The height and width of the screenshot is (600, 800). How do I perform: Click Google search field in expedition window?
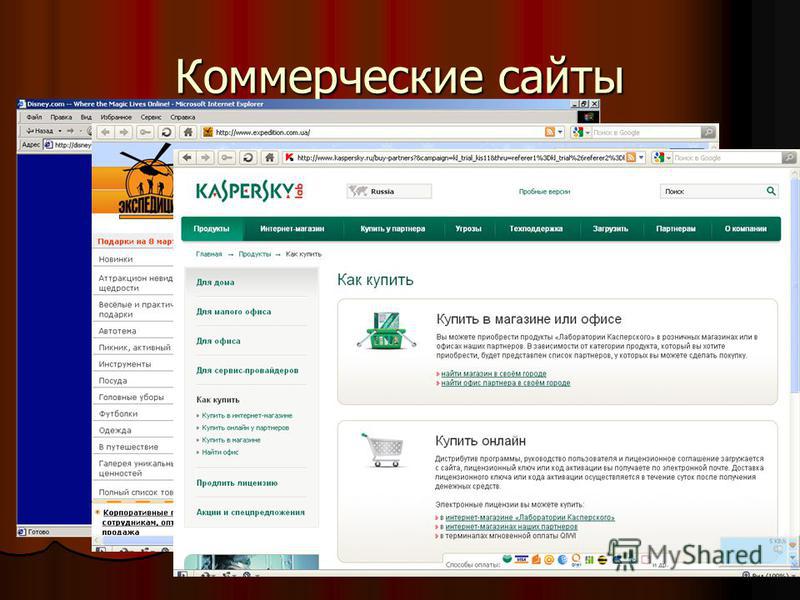pyautogui.click(x=645, y=132)
